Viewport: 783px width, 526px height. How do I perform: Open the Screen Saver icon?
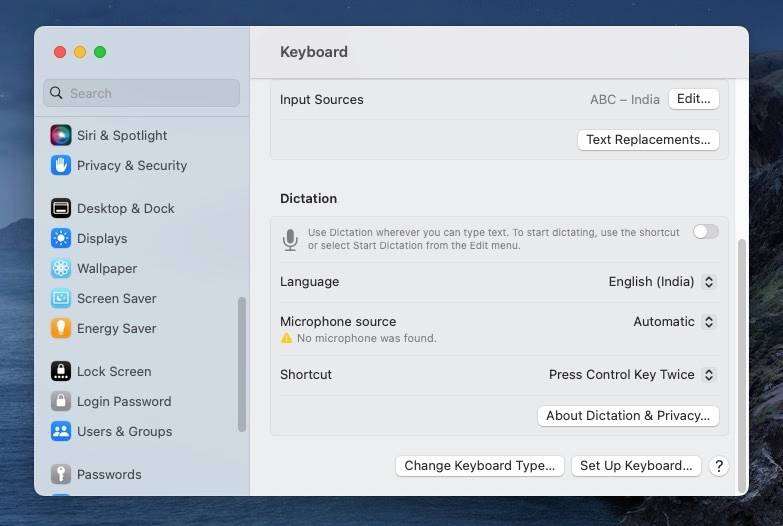(x=61, y=298)
